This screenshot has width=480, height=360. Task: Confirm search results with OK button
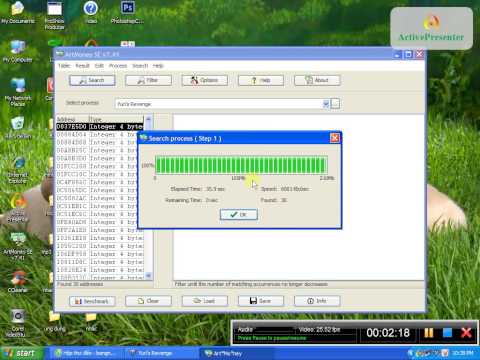coord(239,214)
